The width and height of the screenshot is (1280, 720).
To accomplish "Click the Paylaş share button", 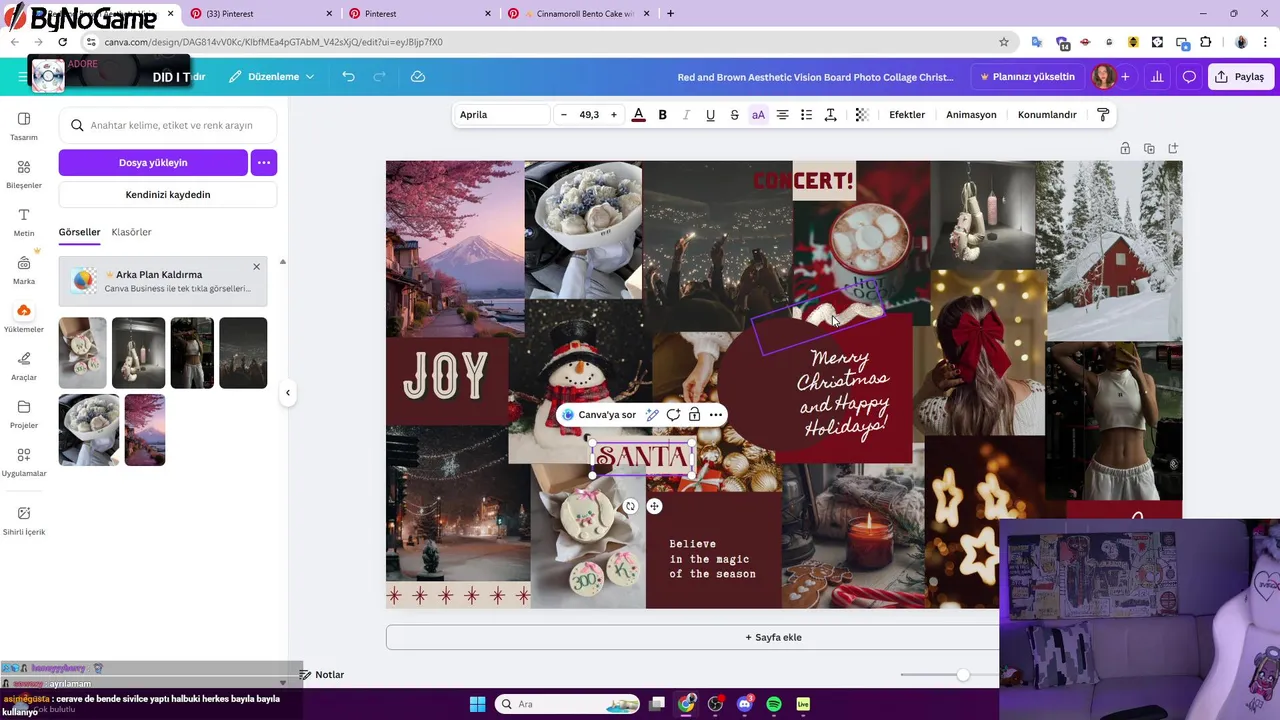I will [1240, 77].
